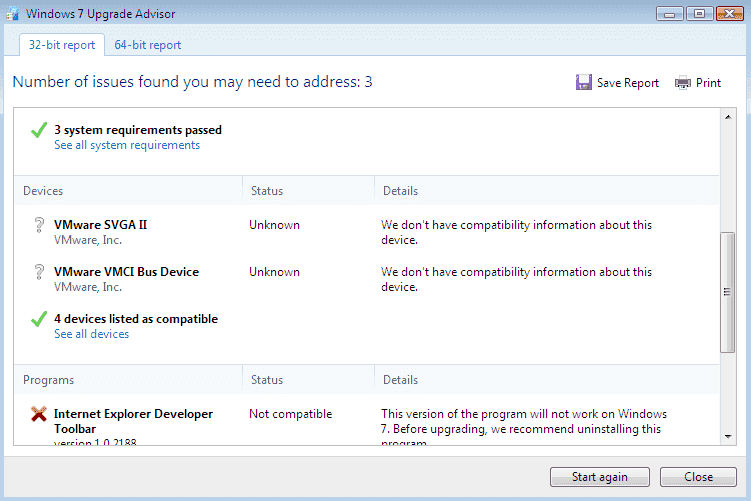Open the 64-bit report tab
The height and width of the screenshot is (501, 751).
(148, 45)
